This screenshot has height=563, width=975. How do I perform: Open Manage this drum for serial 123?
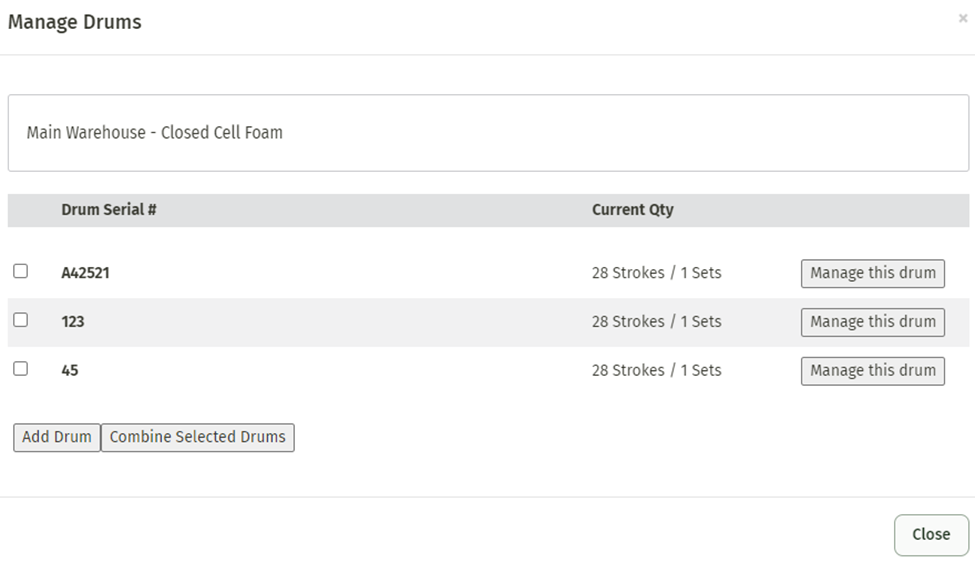coord(872,322)
